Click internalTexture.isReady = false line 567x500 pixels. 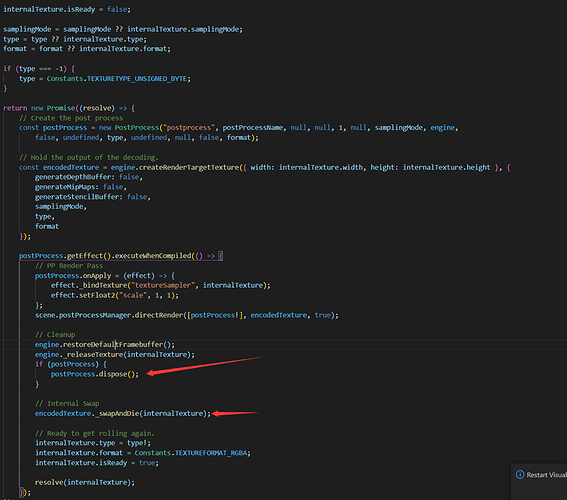click(67, 9)
